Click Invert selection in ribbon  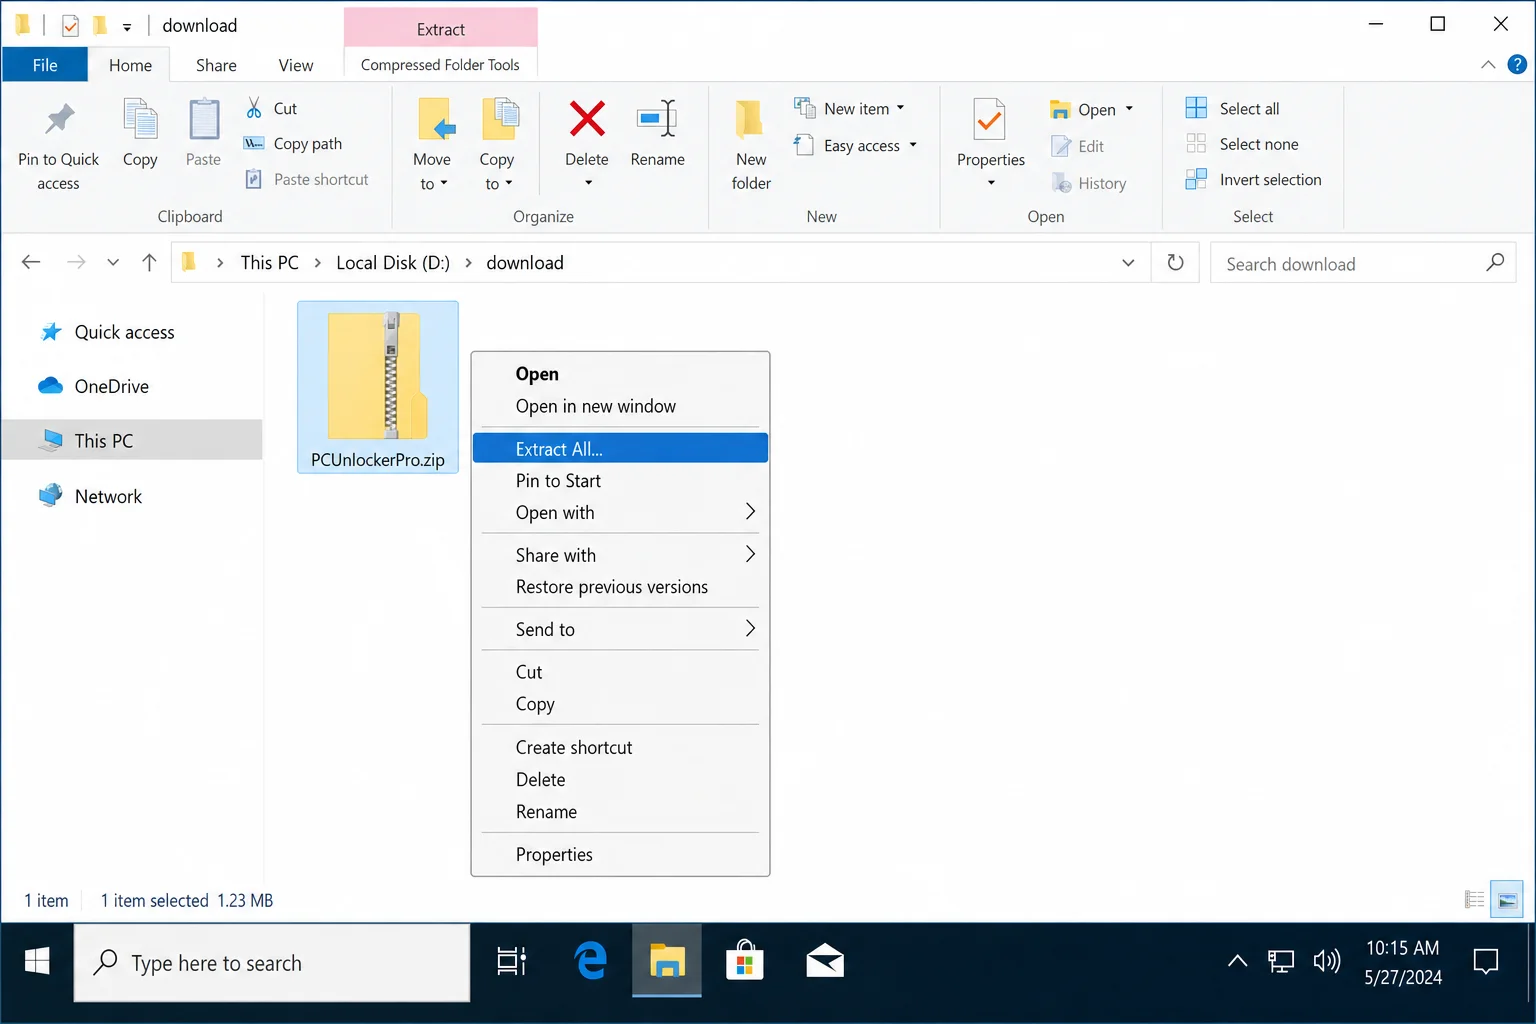[x=1254, y=180]
